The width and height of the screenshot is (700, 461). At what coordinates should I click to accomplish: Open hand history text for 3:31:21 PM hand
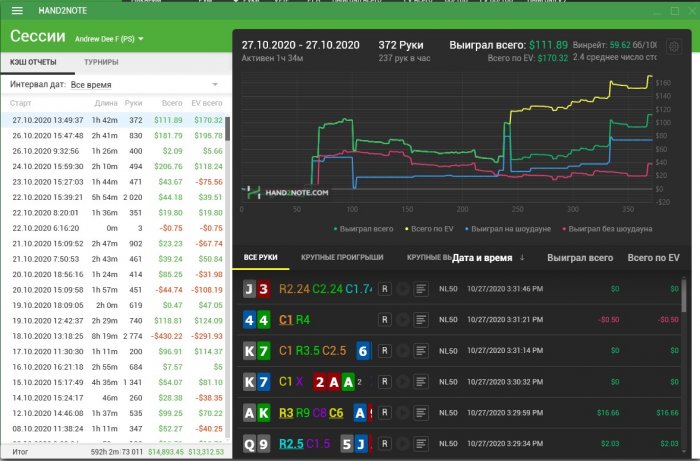pos(421,320)
